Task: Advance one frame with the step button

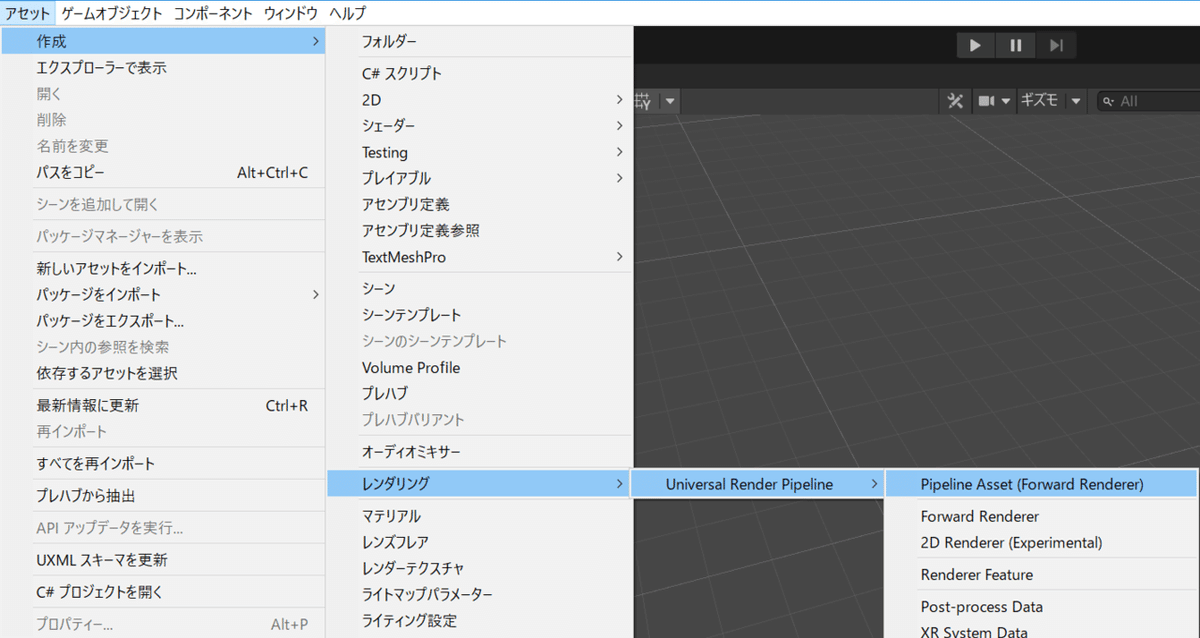Action: pos(1056,45)
